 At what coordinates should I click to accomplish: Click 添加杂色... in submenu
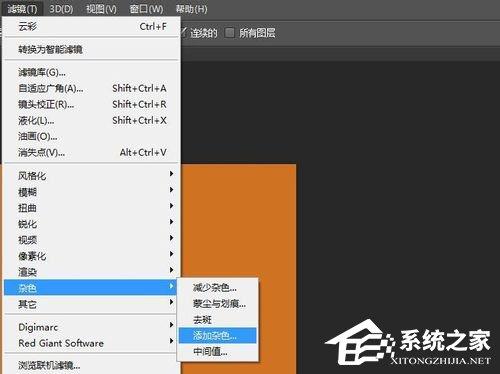click(x=218, y=335)
